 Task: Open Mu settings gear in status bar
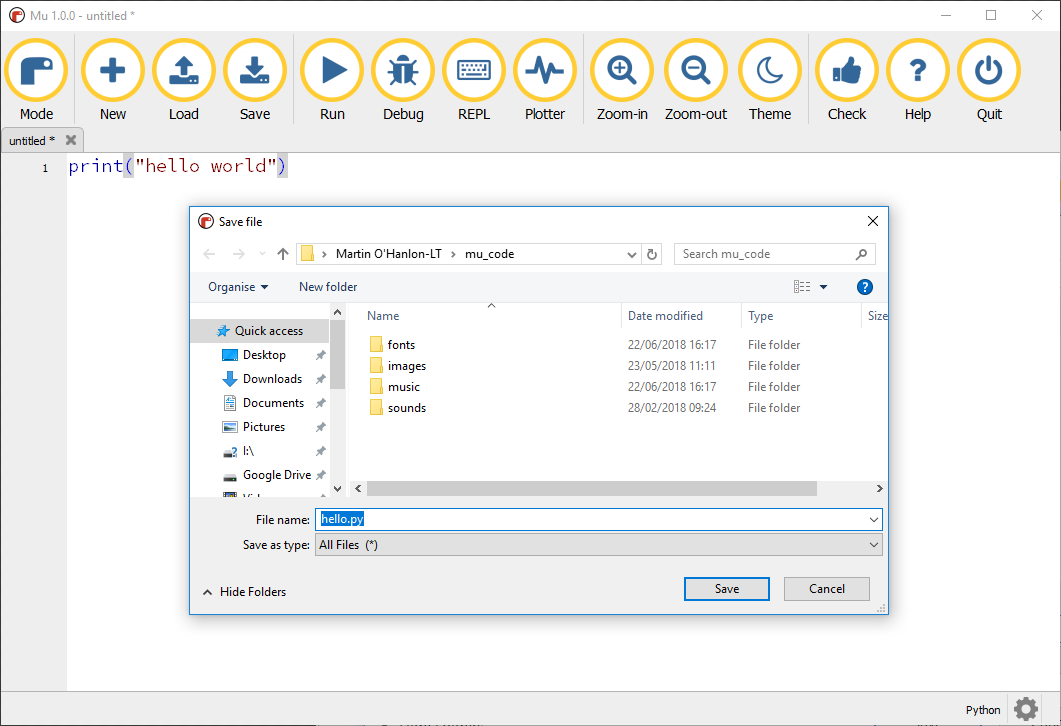(x=1025, y=709)
